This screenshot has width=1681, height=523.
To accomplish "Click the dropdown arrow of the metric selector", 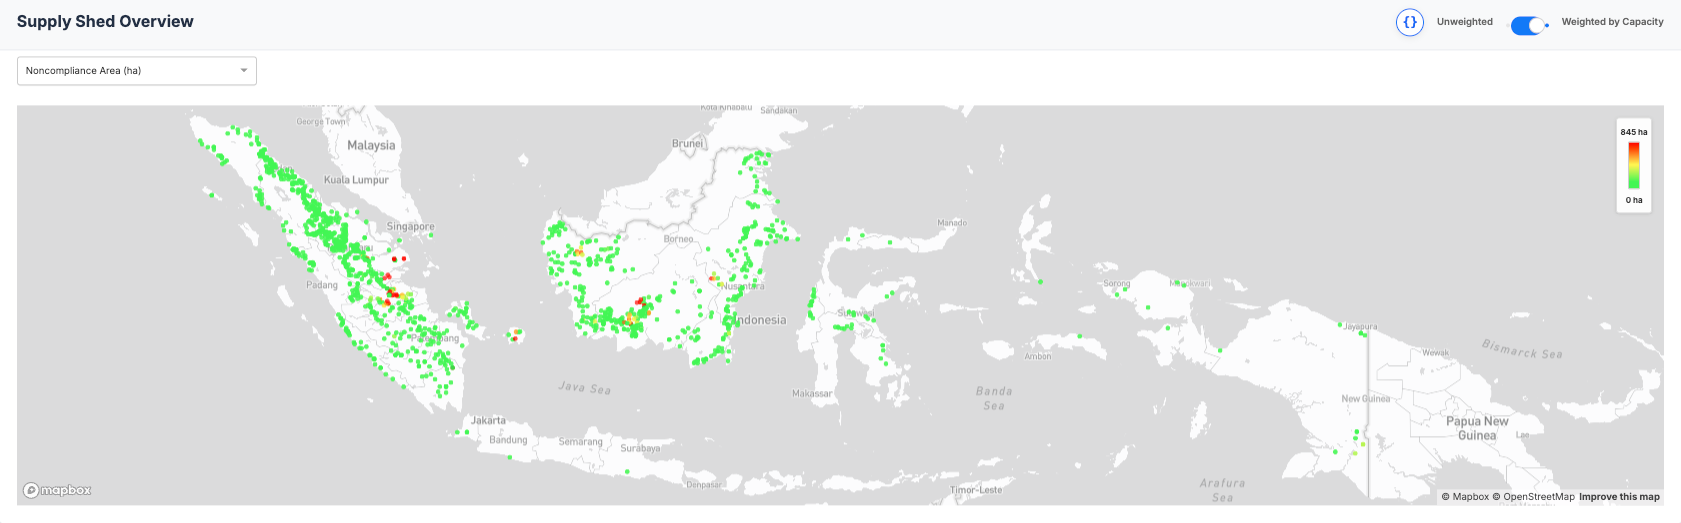I will (244, 71).
